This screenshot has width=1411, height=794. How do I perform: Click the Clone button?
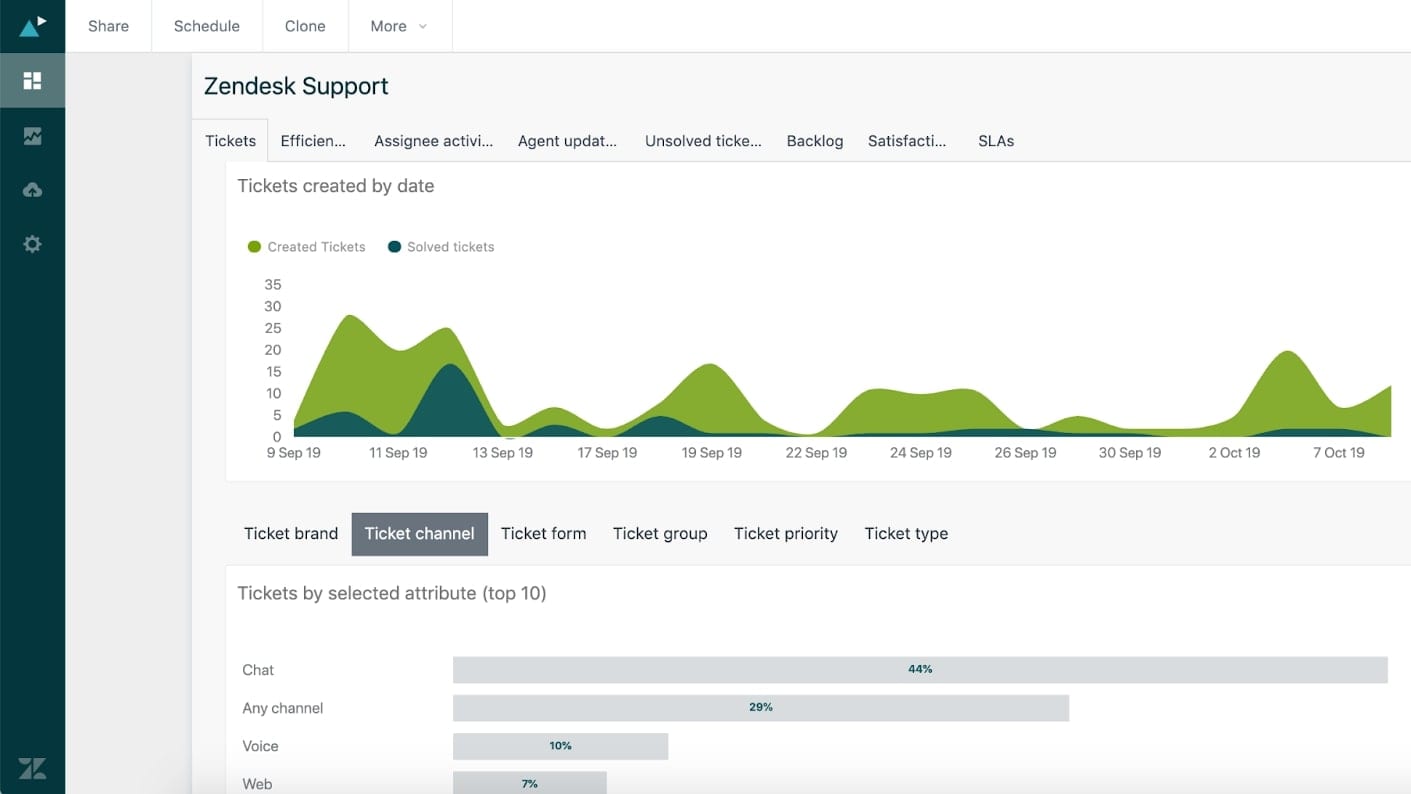tap(304, 26)
